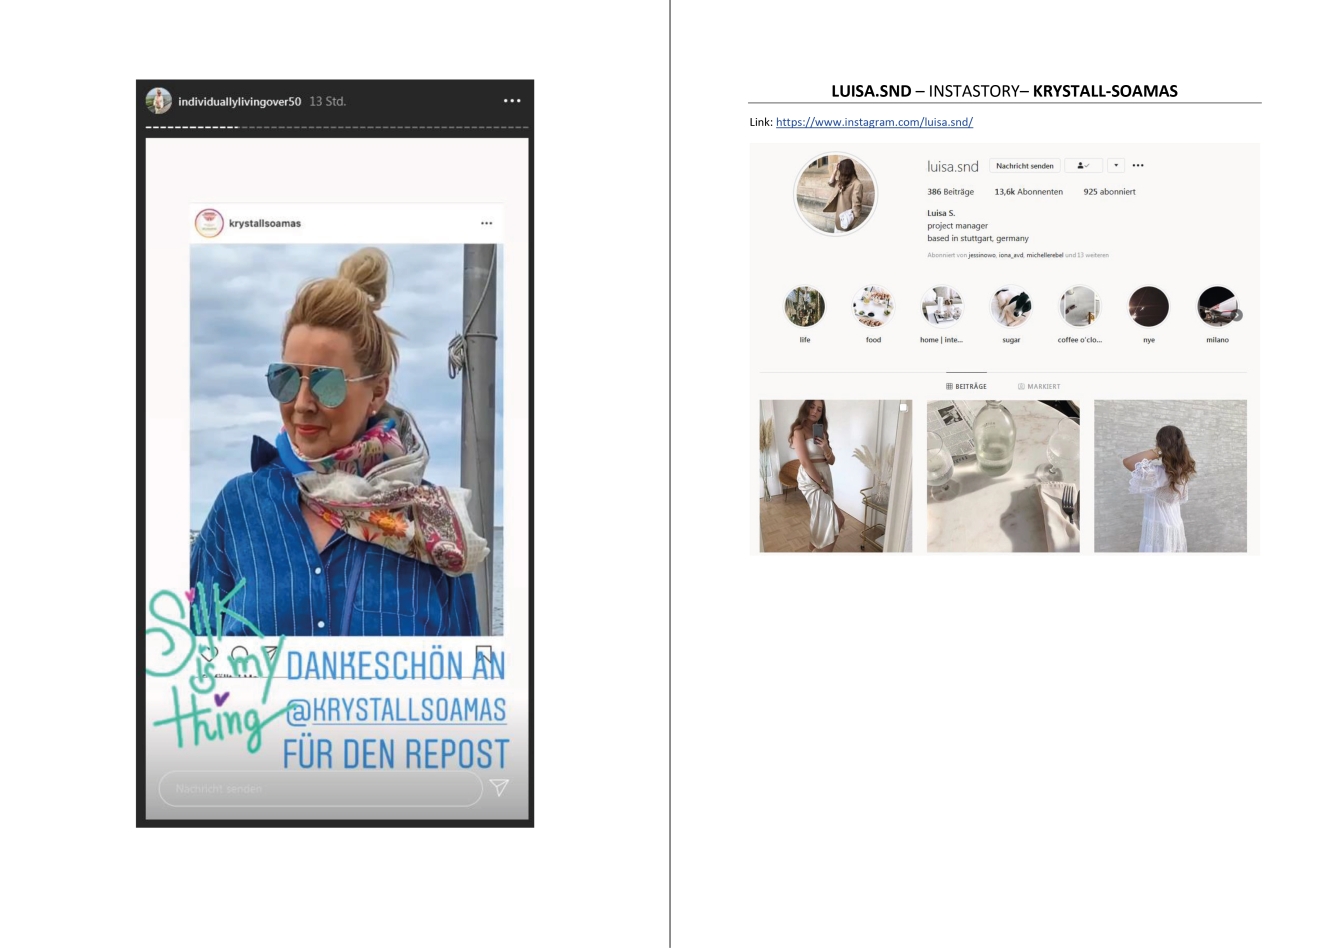Open luisa.snd profile options three dots
This screenshot has height=948, width=1340.
[1138, 166]
